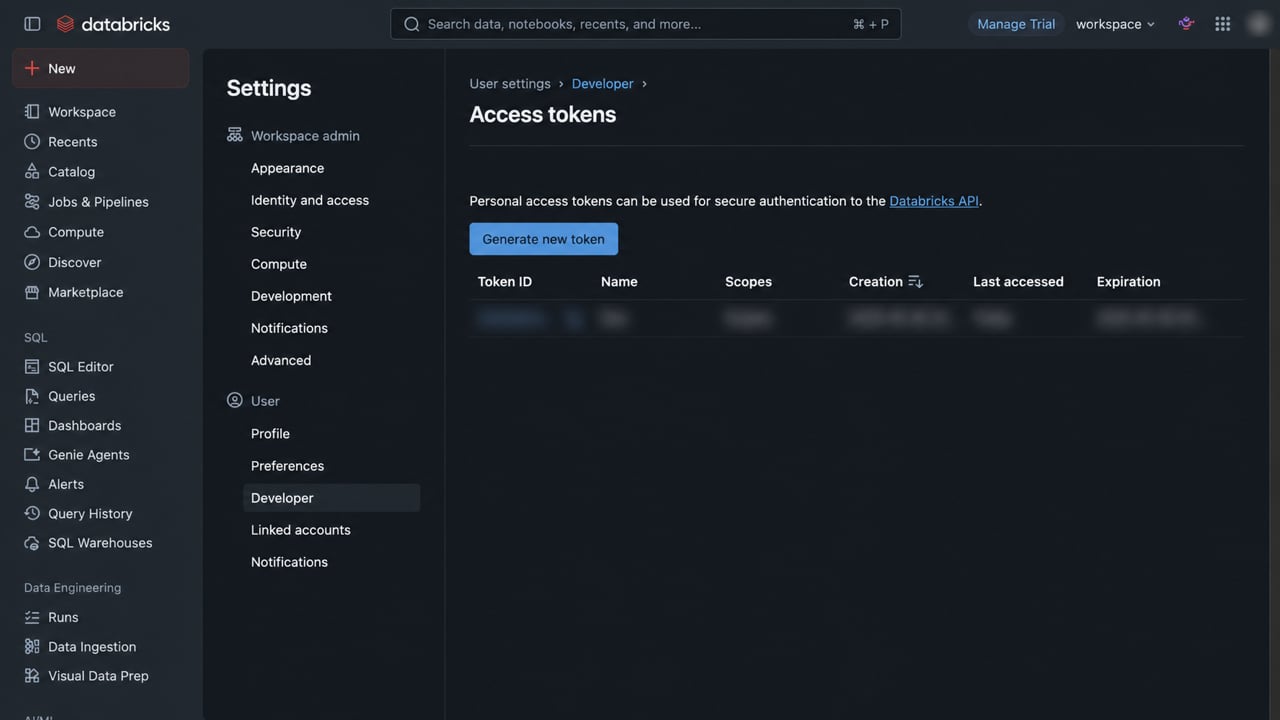Click the Marketplace storefront icon

click(x=32, y=292)
